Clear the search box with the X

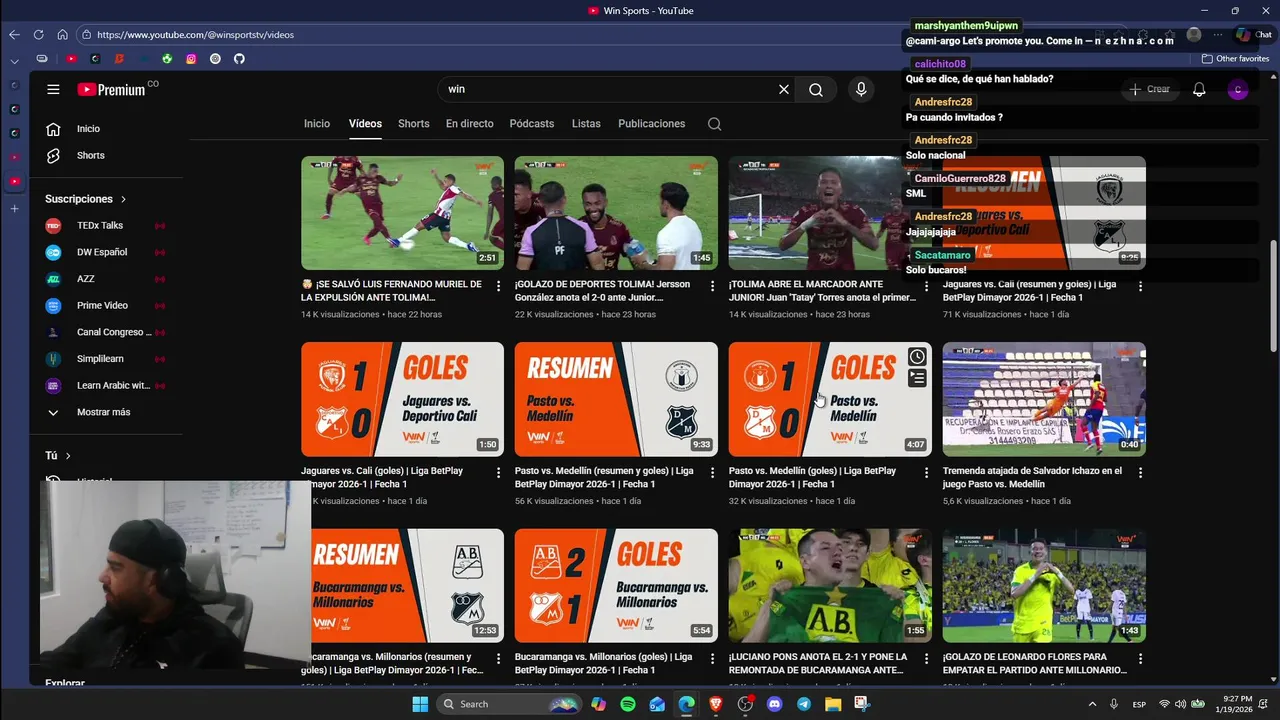(x=784, y=89)
